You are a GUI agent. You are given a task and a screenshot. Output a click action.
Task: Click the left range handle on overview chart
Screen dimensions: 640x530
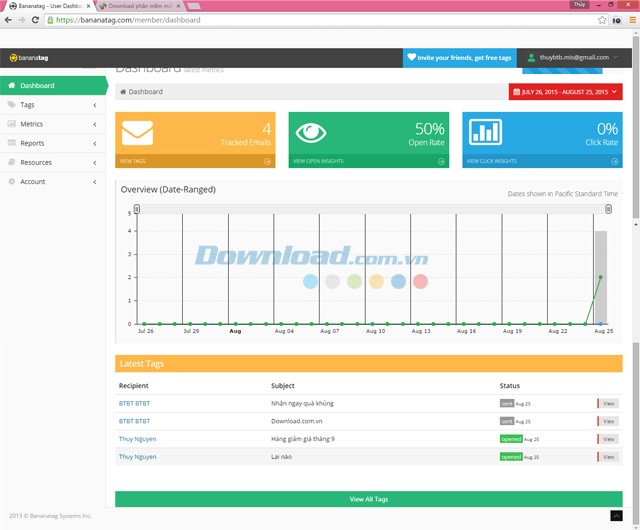(137, 209)
